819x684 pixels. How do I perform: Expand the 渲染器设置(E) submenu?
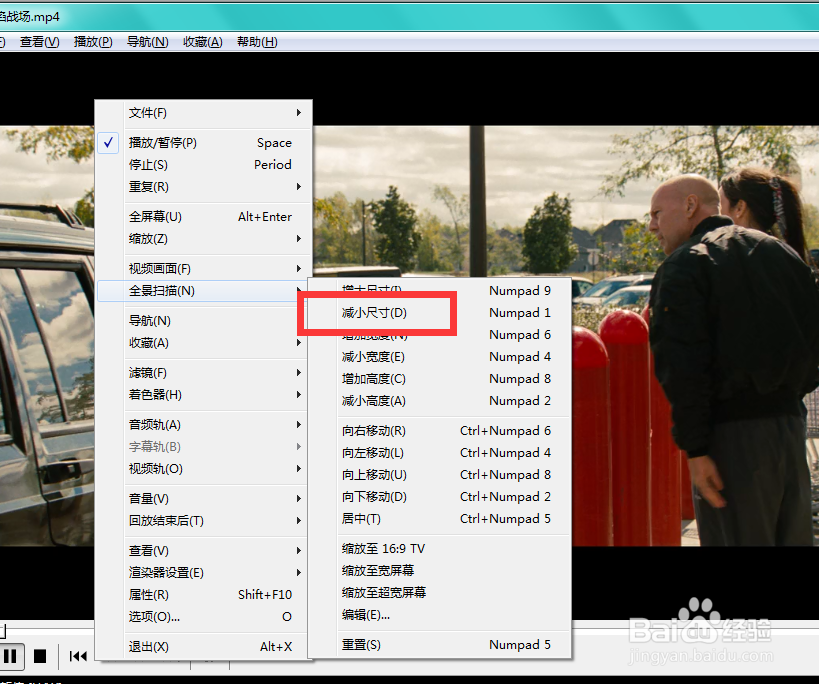pos(204,573)
